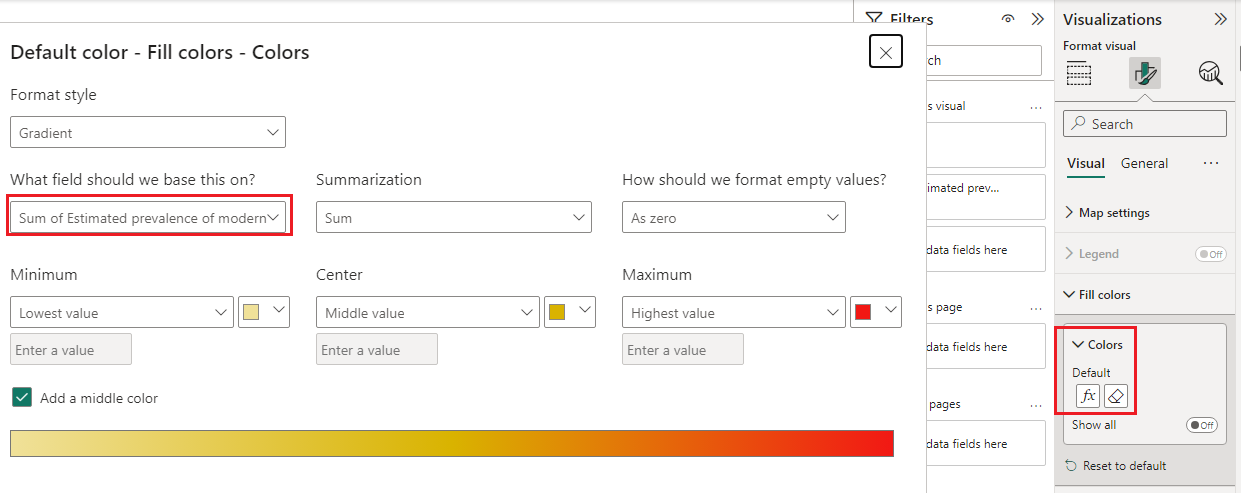This screenshot has height=493, width=1241.
Task: Click the Format visual label
Action: point(1099,45)
